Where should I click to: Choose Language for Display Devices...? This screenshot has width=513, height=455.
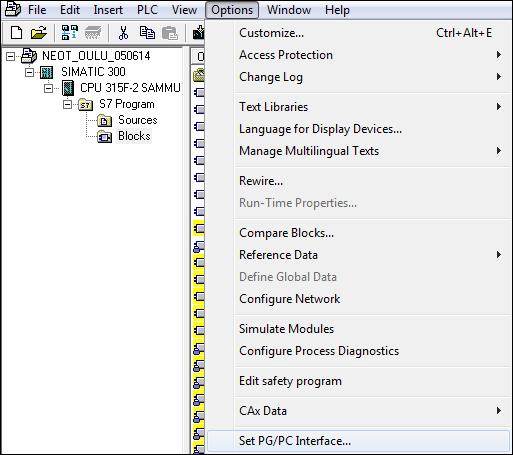(x=358, y=129)
